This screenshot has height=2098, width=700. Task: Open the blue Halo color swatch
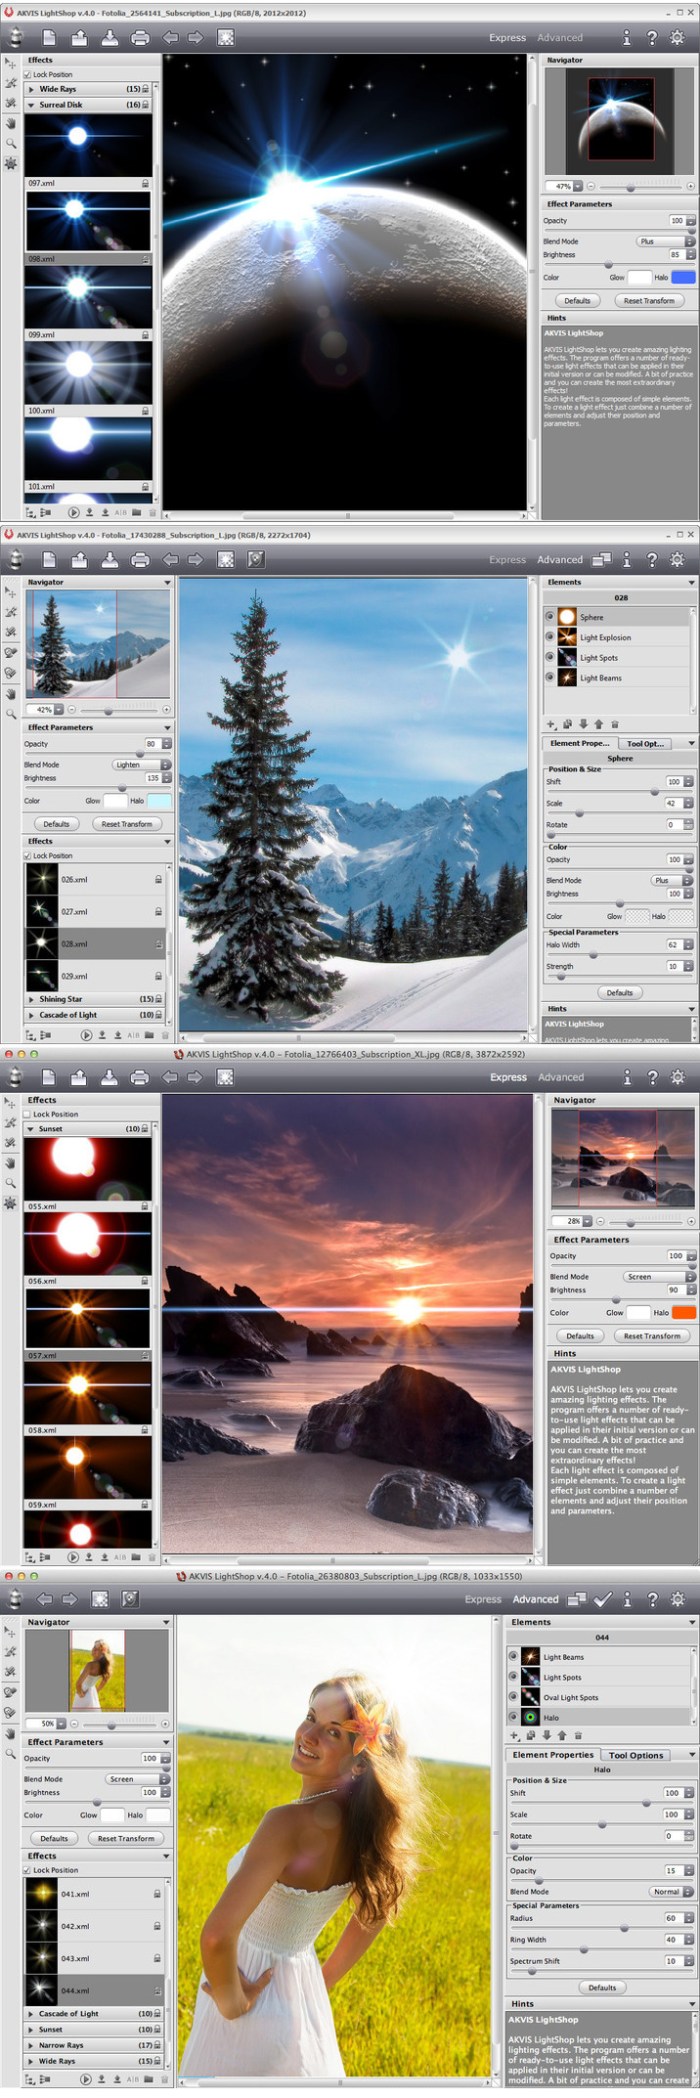coord(683,277)
